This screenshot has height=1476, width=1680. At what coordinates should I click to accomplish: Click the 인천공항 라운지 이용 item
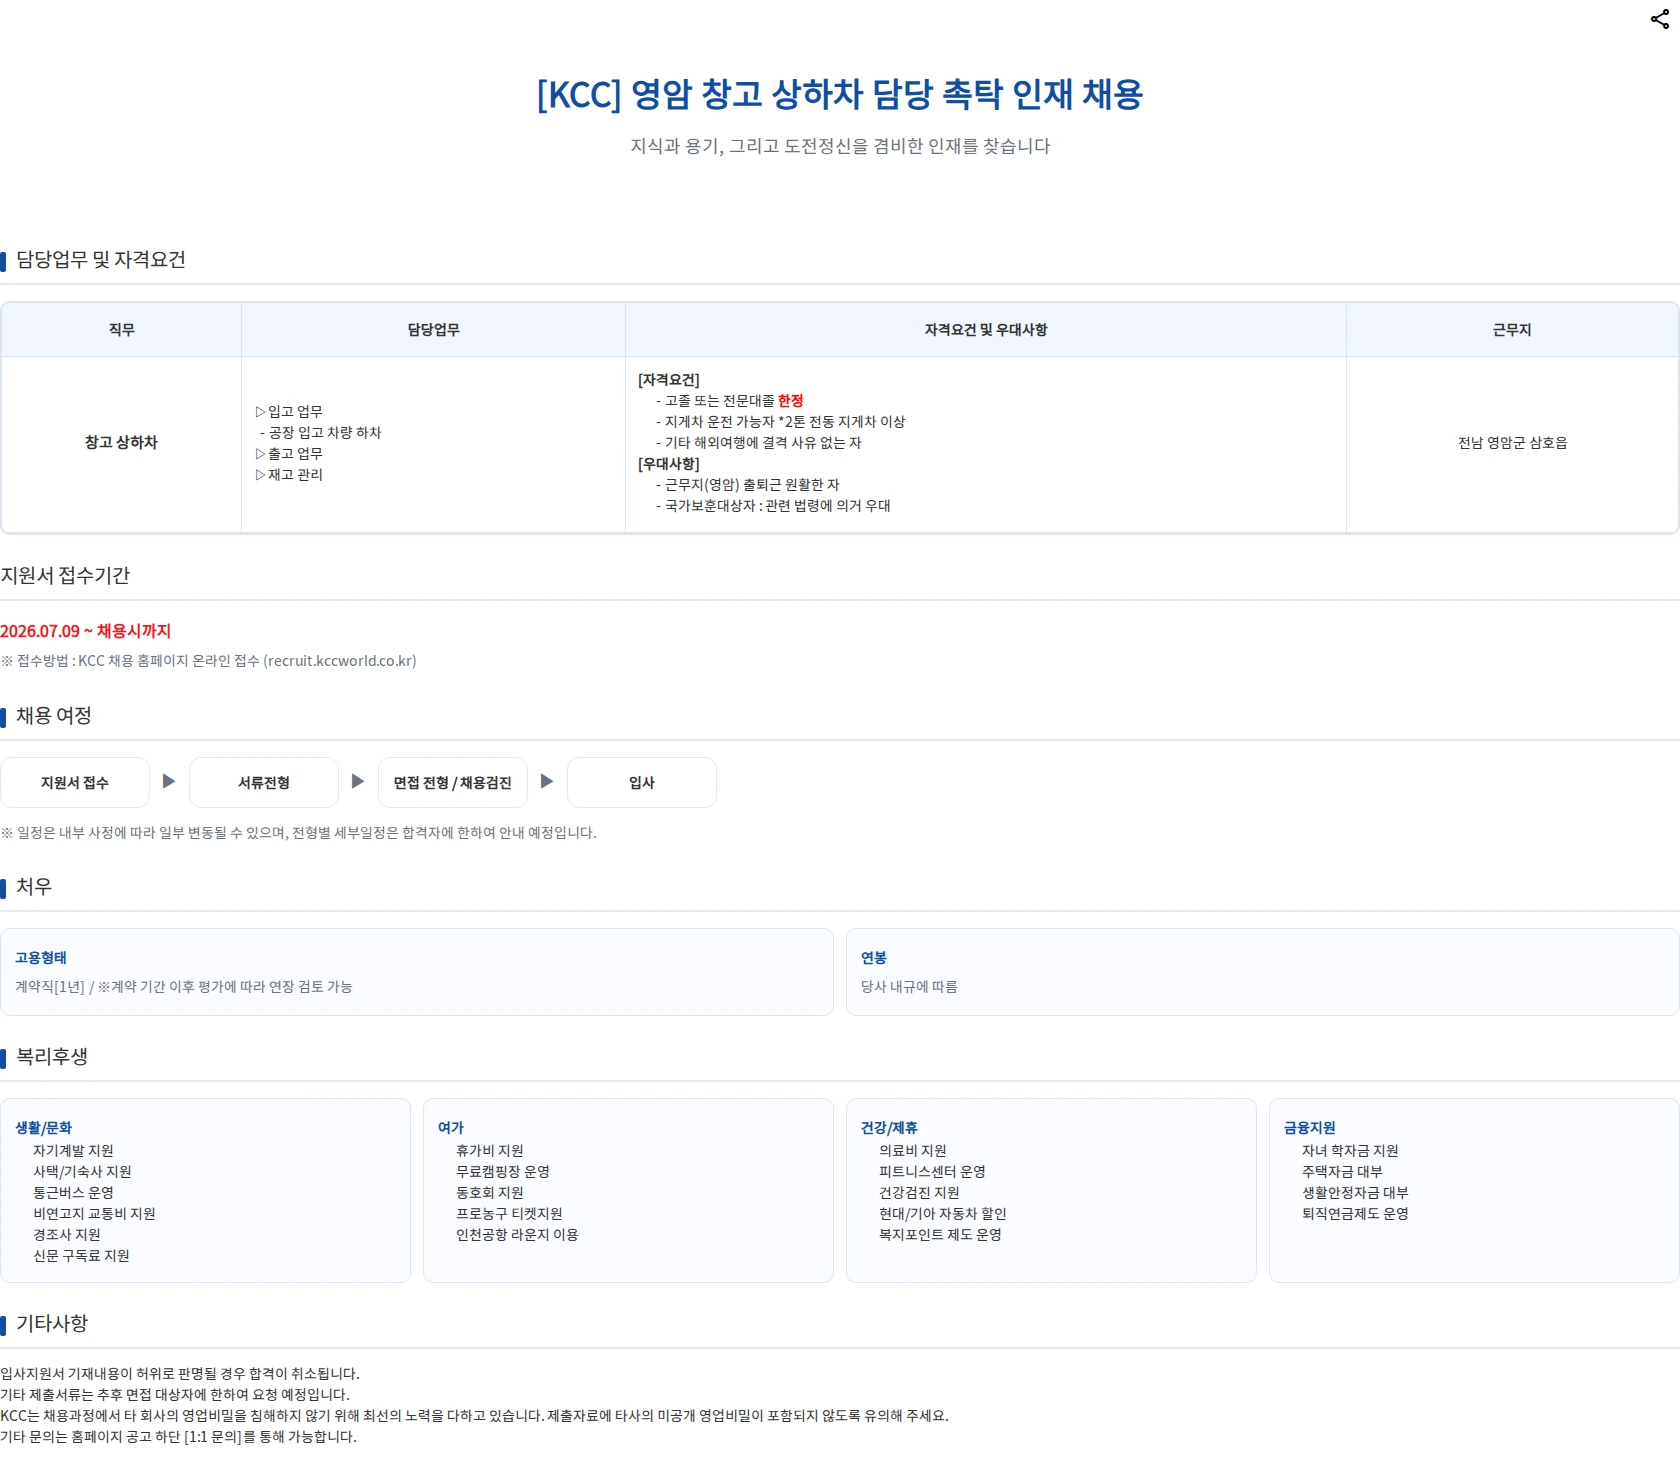[x=517, y=1235]
